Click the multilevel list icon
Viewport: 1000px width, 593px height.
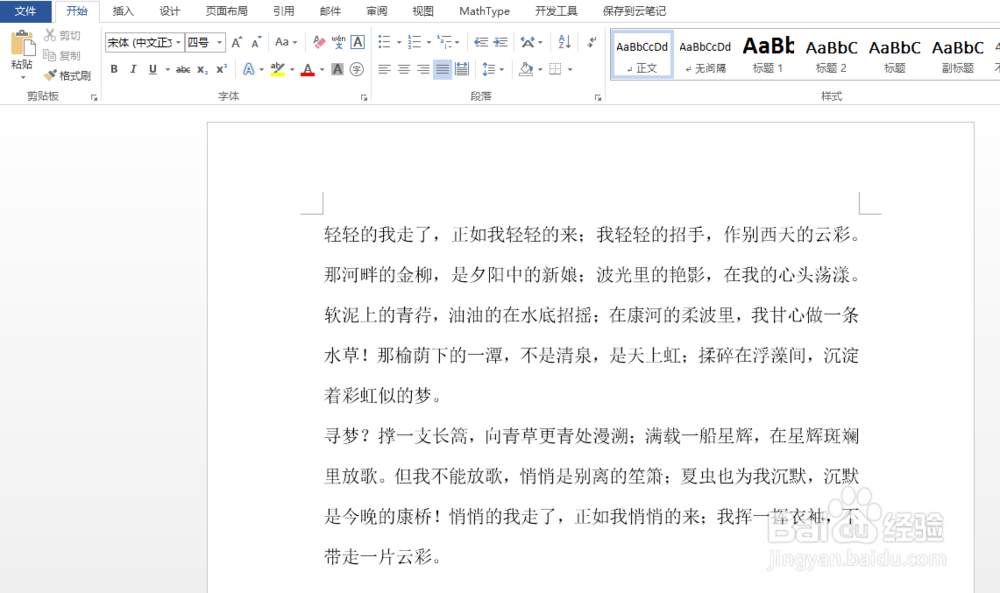click(x=445, y=43)
